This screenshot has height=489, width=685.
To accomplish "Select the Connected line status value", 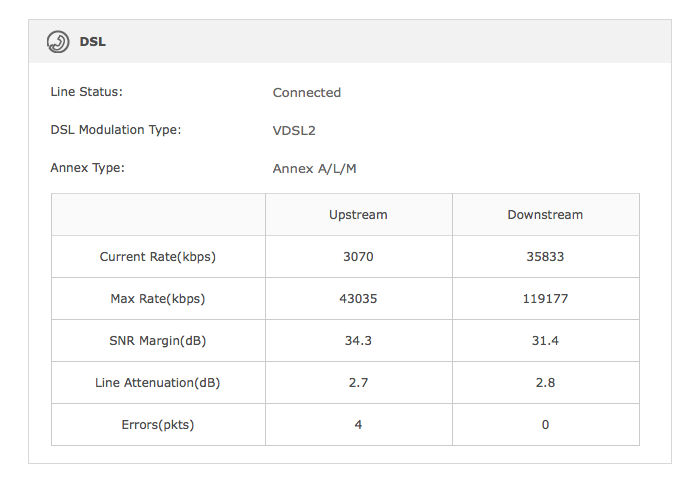I will click(307, 93).
